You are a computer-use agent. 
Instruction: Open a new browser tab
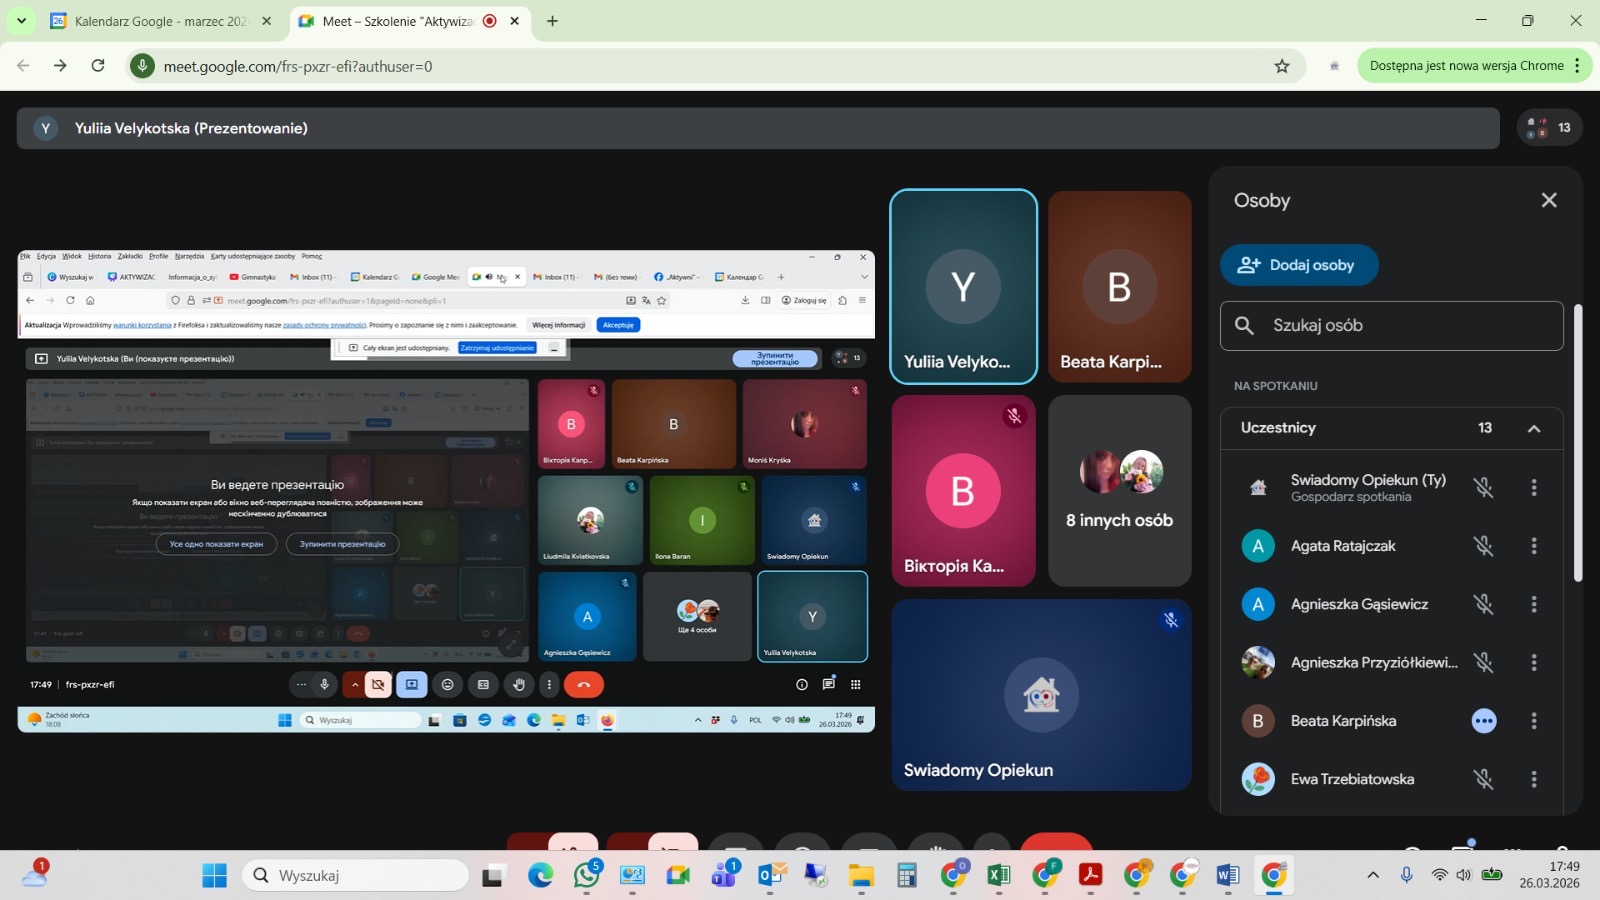552,21
